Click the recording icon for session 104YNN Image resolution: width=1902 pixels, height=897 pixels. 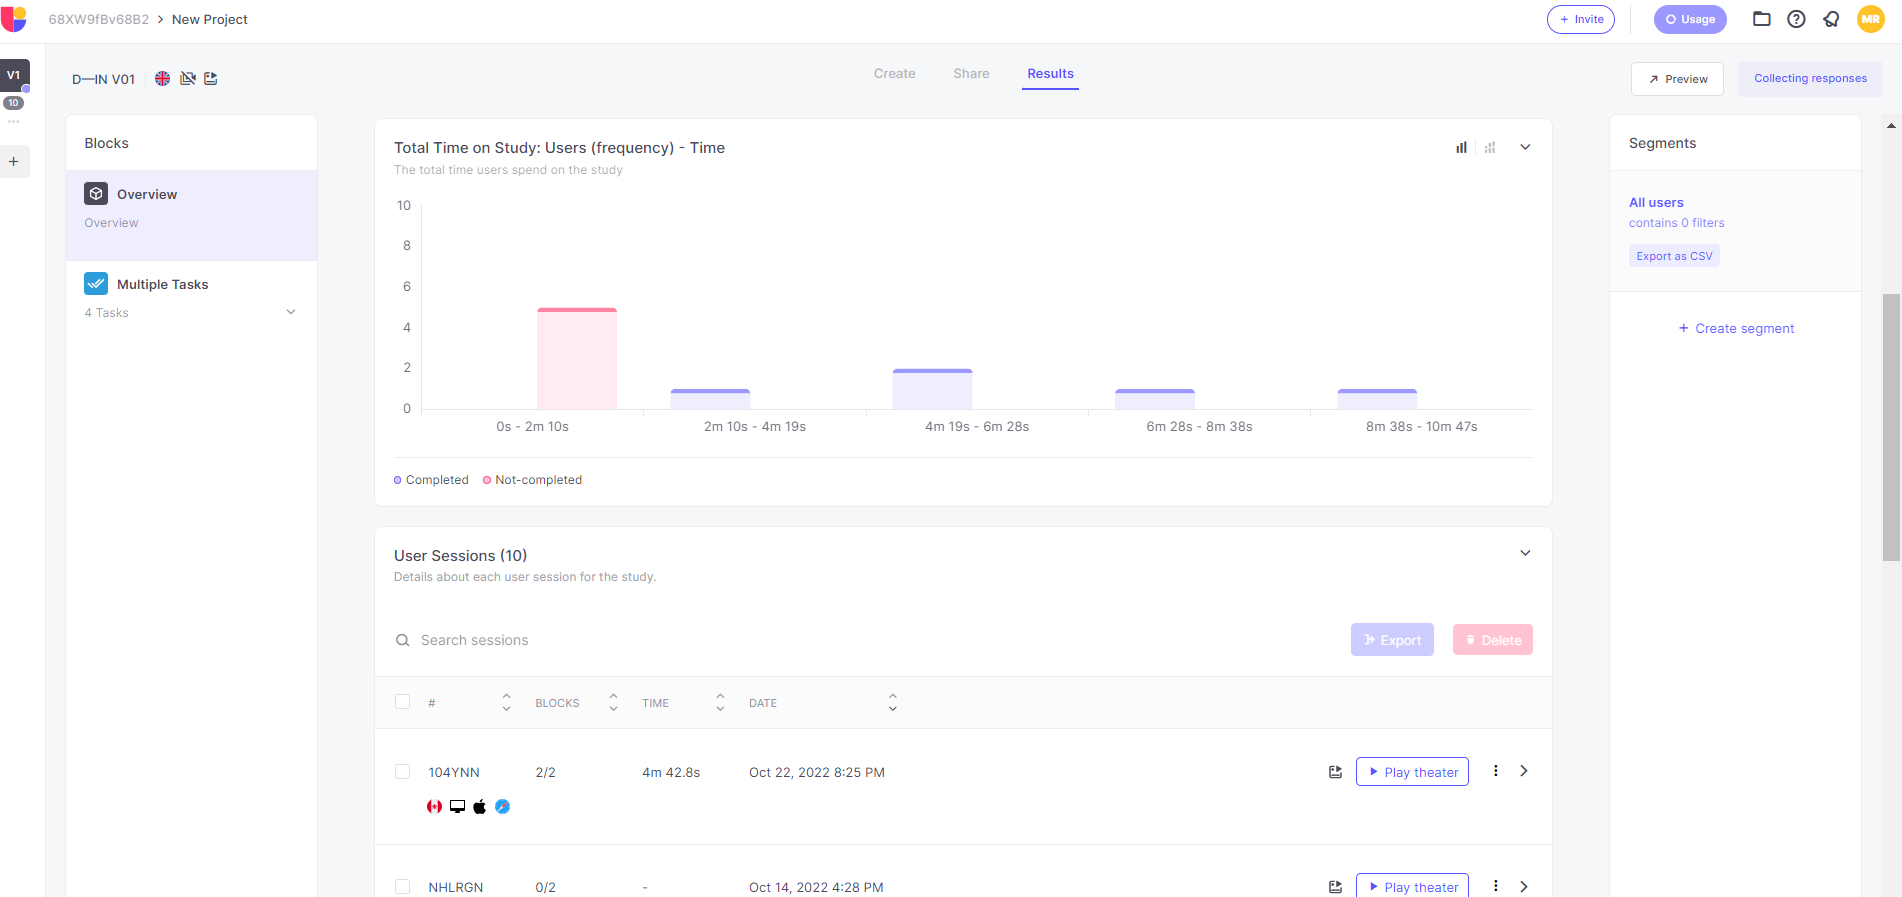1335,772
